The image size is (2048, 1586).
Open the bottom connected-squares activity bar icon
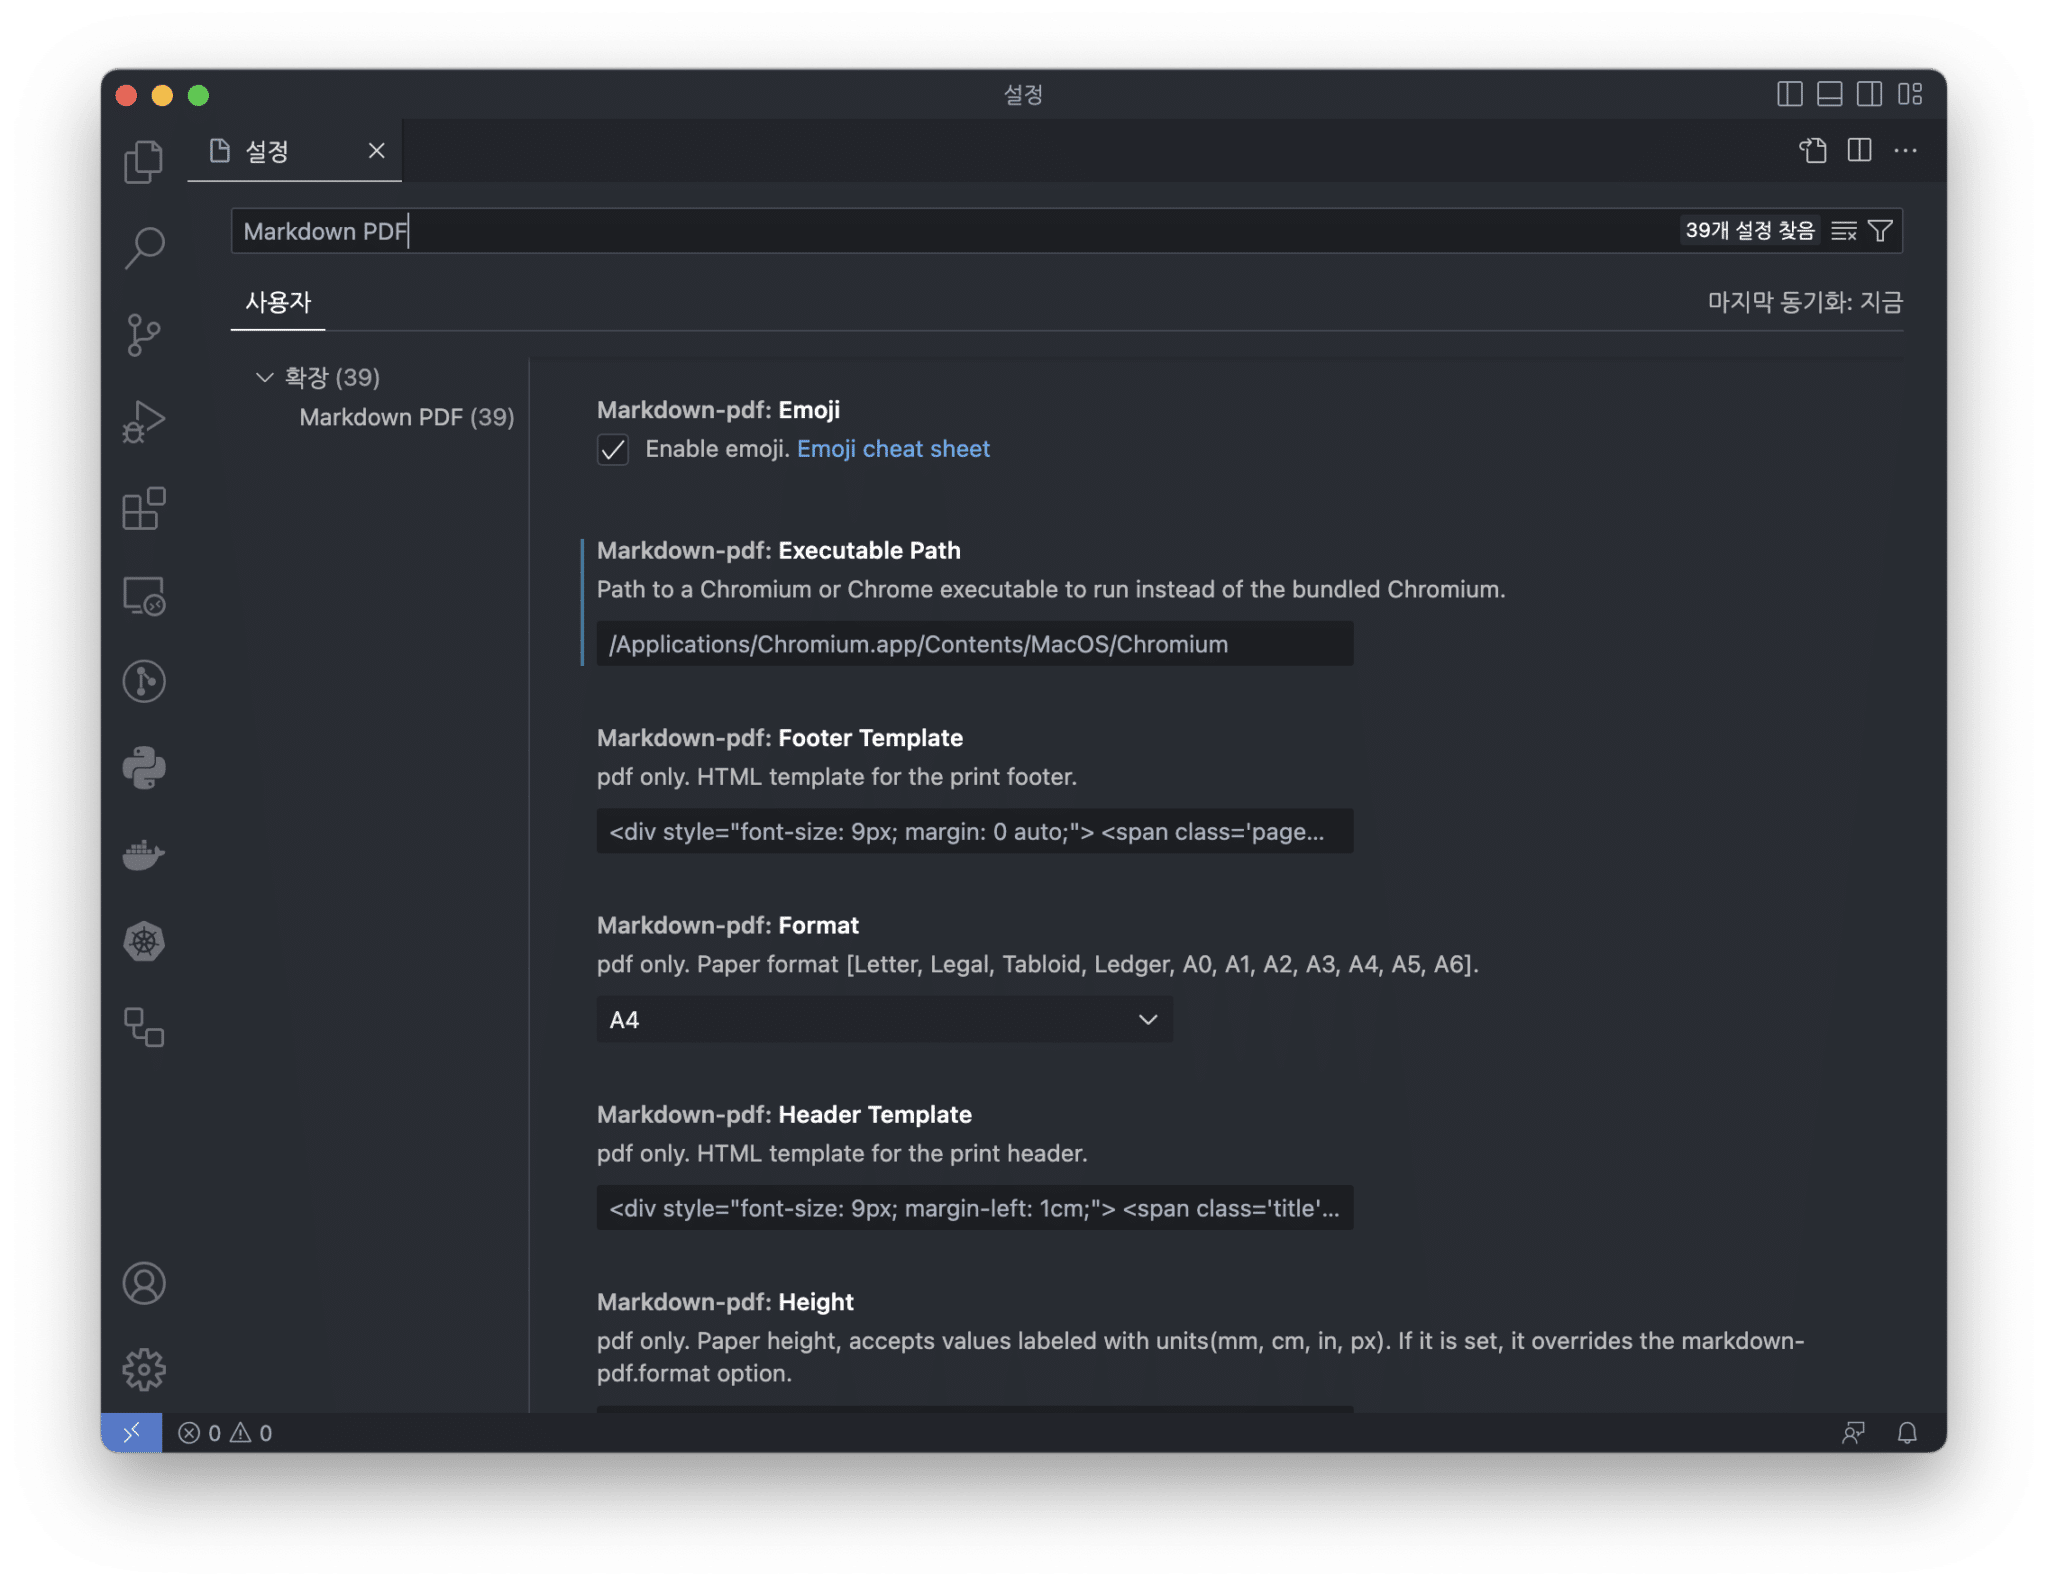coord(144,1027)
